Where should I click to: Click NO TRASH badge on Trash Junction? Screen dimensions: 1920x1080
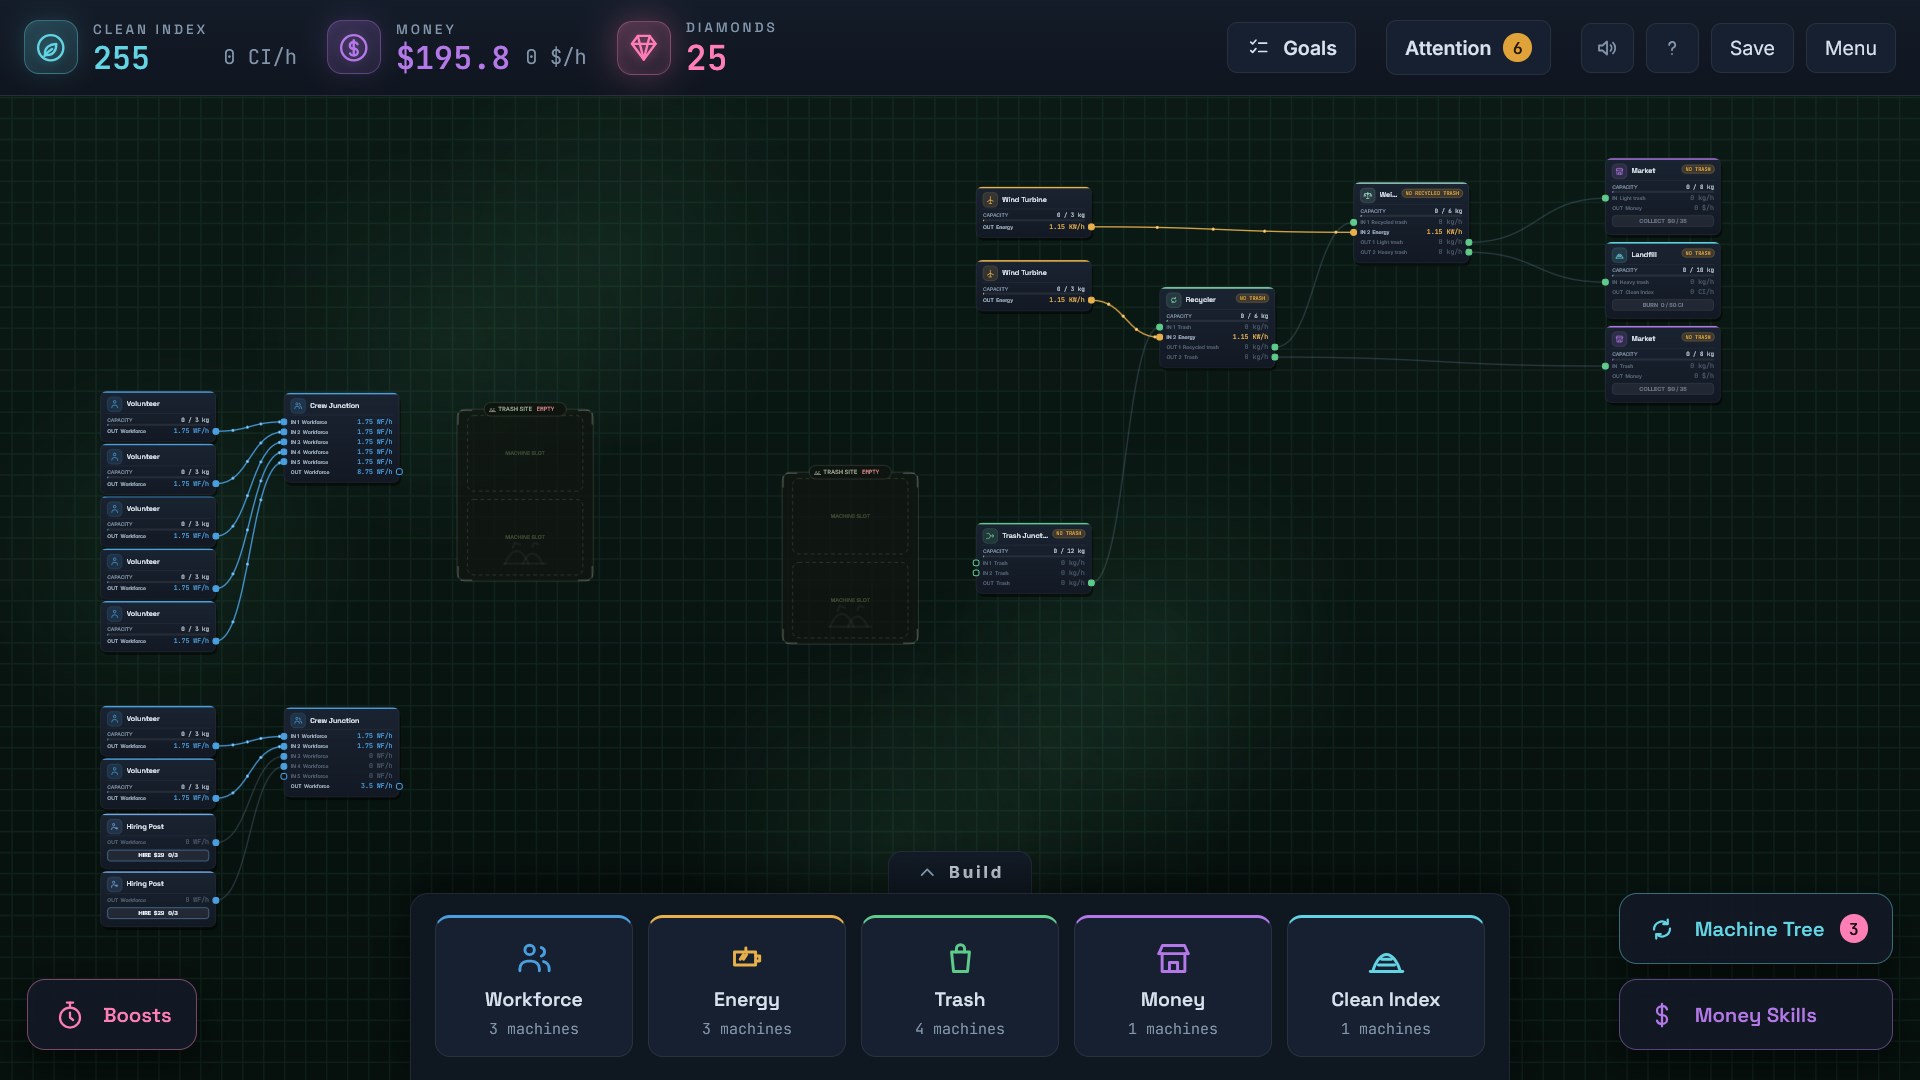pos(1069,533)
